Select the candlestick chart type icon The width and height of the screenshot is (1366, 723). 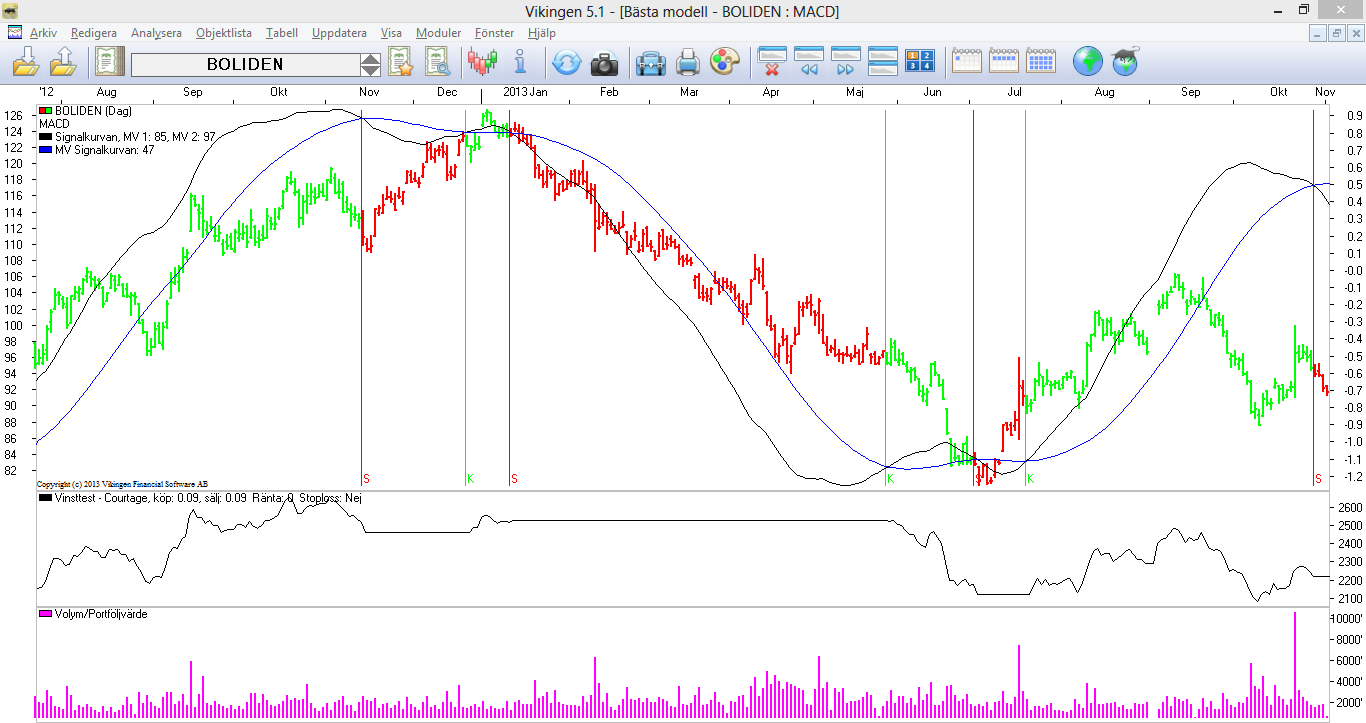[x=482, y=63]
